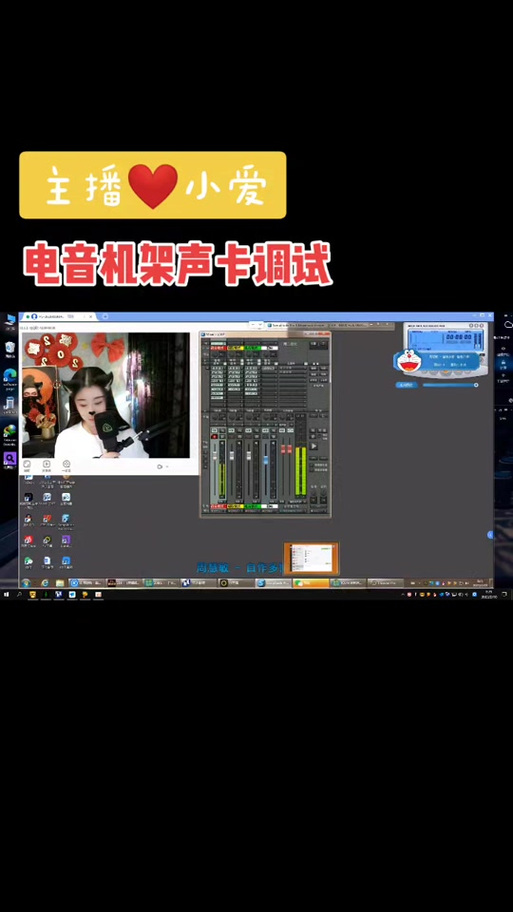Click the orange-framed window thumbnail preview

point(311,559)
